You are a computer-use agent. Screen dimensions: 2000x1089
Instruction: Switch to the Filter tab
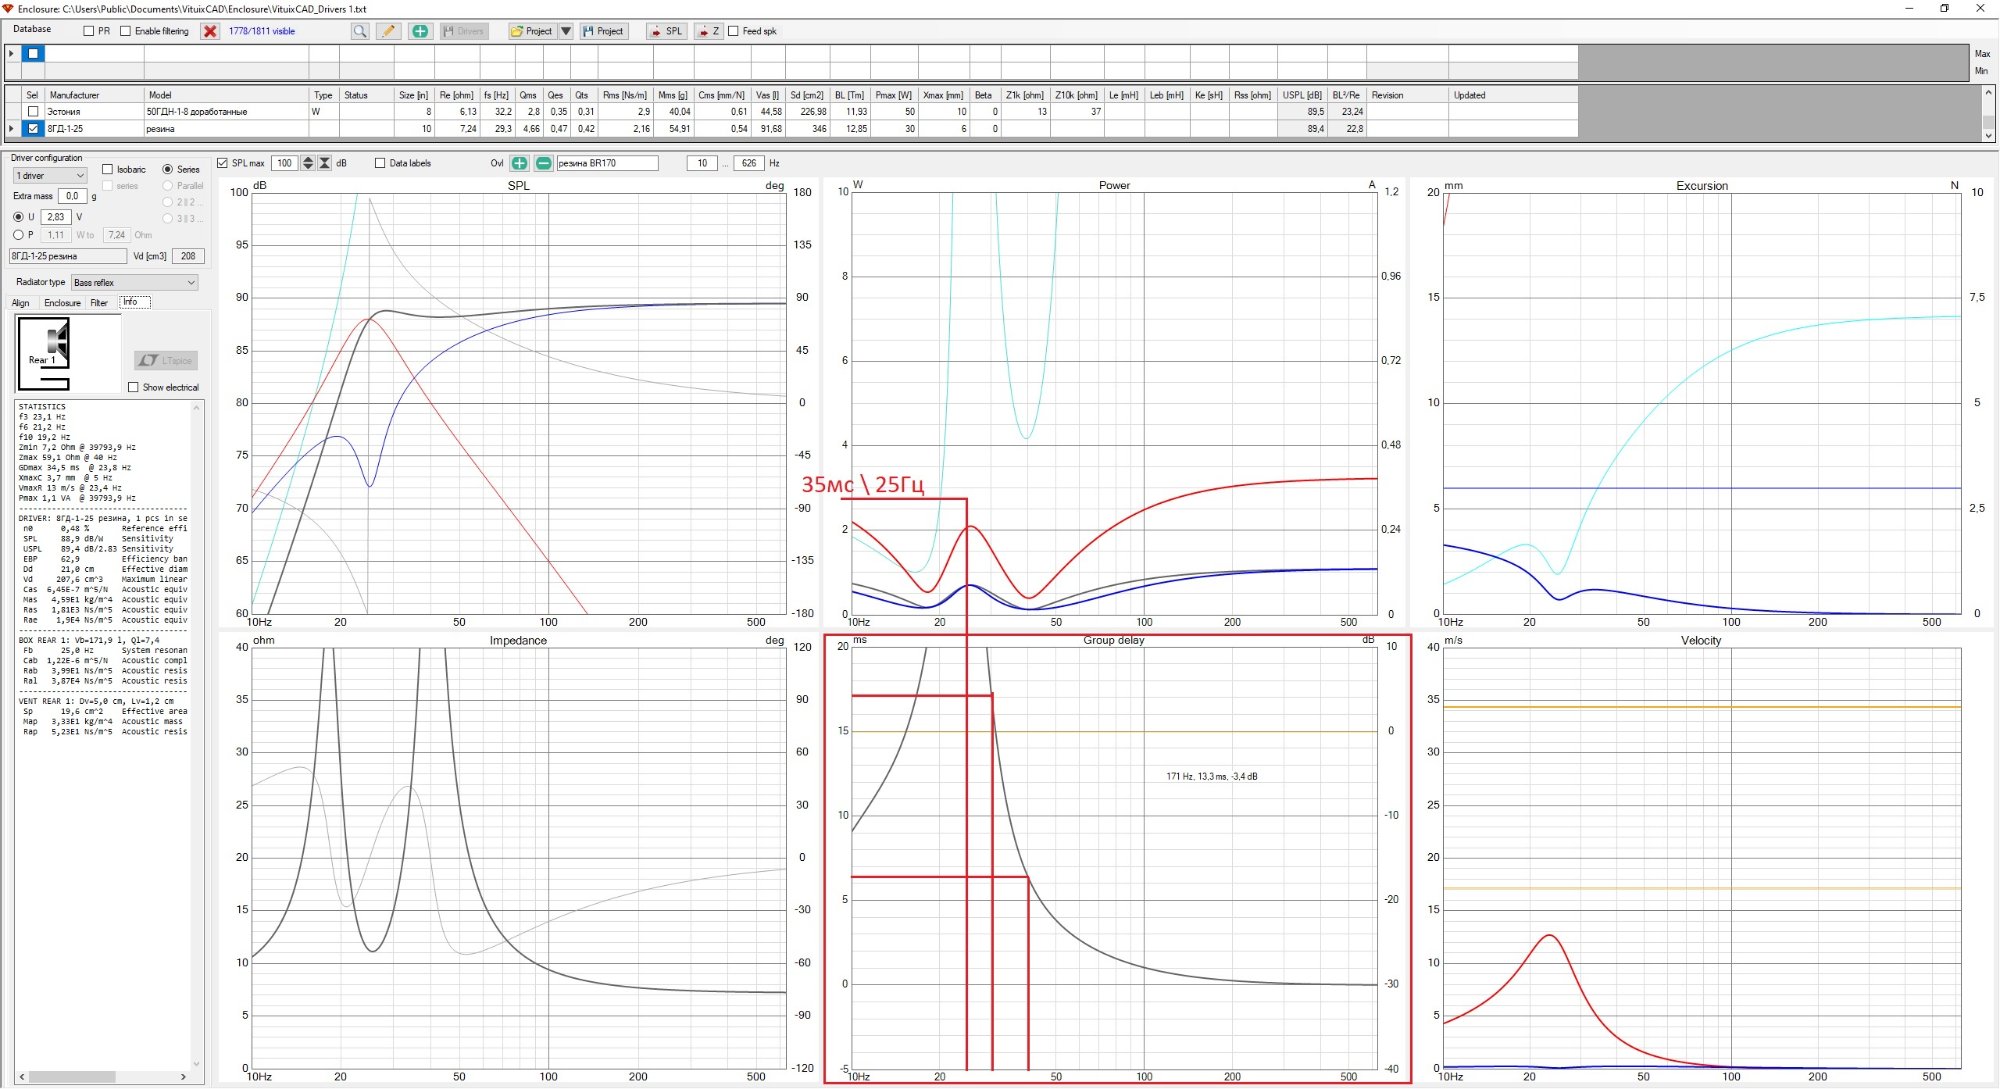point(99,303)
